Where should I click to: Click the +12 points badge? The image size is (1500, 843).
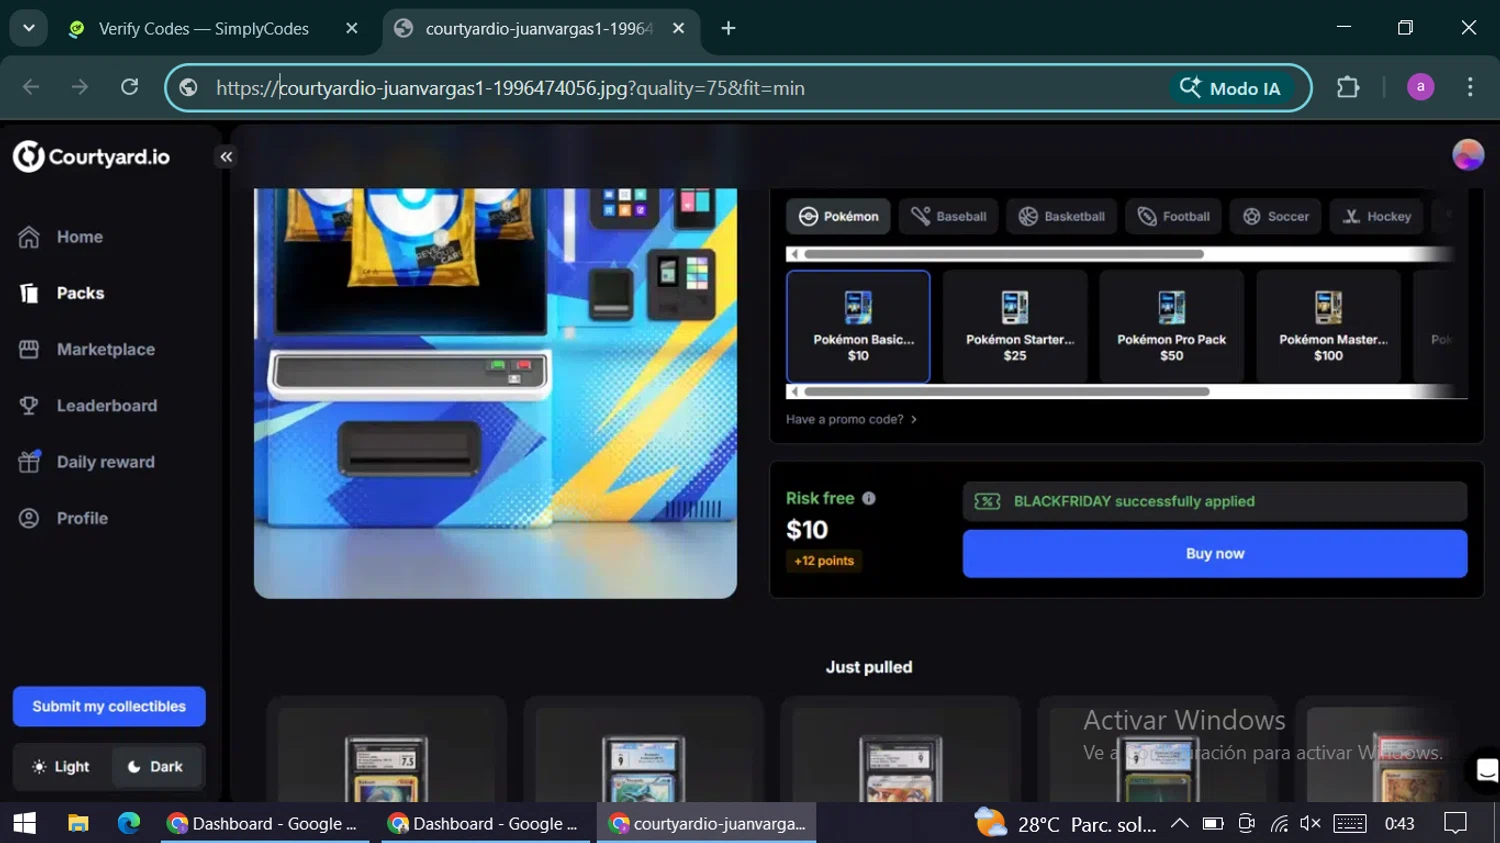pos(824,561)
